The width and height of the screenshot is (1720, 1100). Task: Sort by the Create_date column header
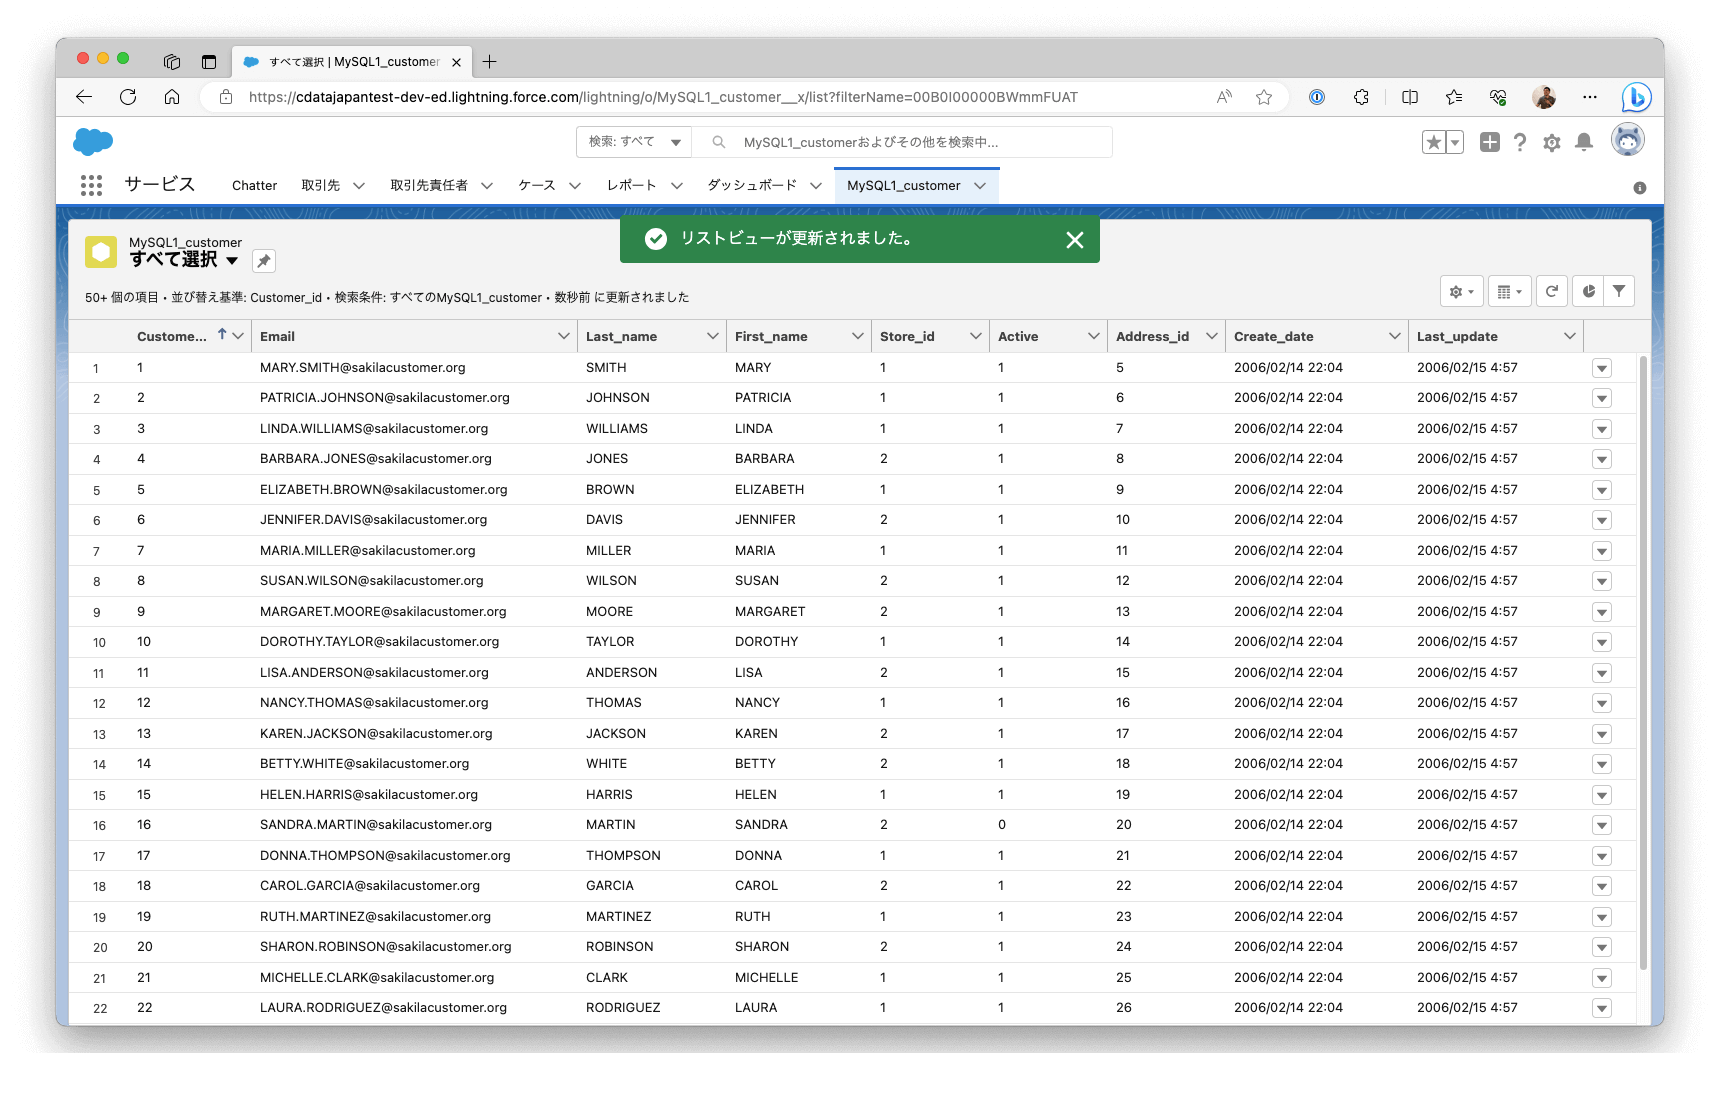coord(1274,337)
